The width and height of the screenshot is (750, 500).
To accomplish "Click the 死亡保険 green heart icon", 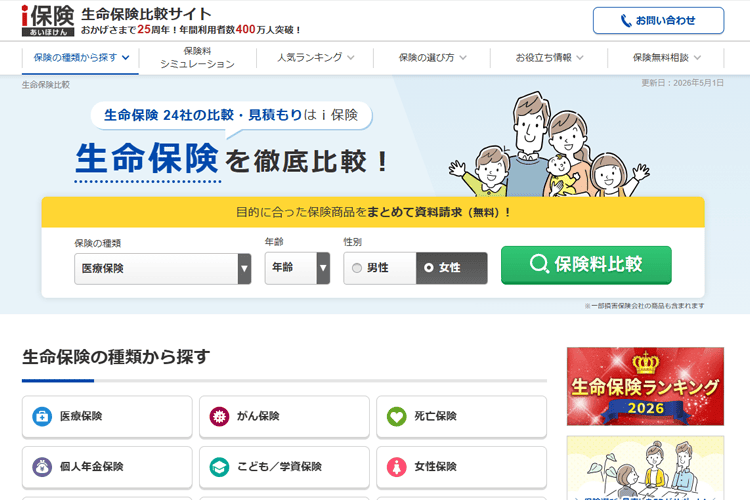I will click(x=397, y=416).
